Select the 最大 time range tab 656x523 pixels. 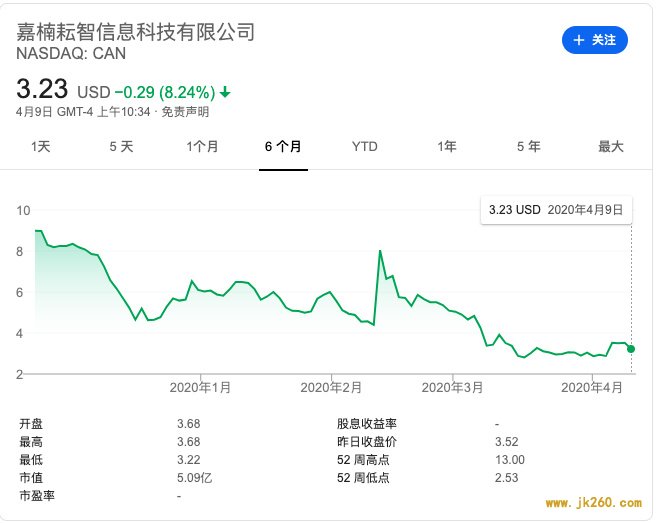610,146
